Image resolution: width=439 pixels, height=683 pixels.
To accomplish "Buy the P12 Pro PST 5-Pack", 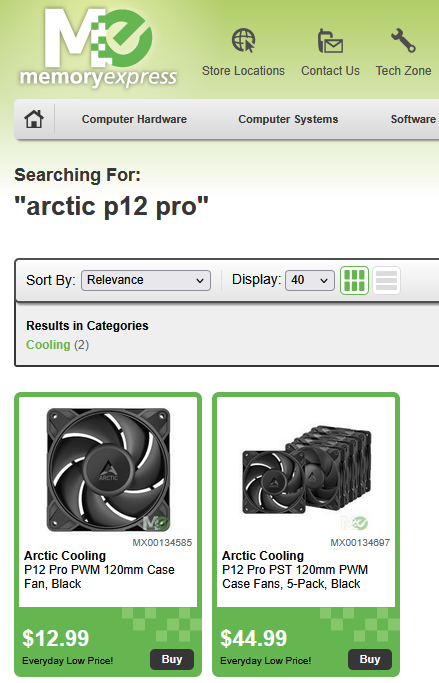I will click(370, 659).
